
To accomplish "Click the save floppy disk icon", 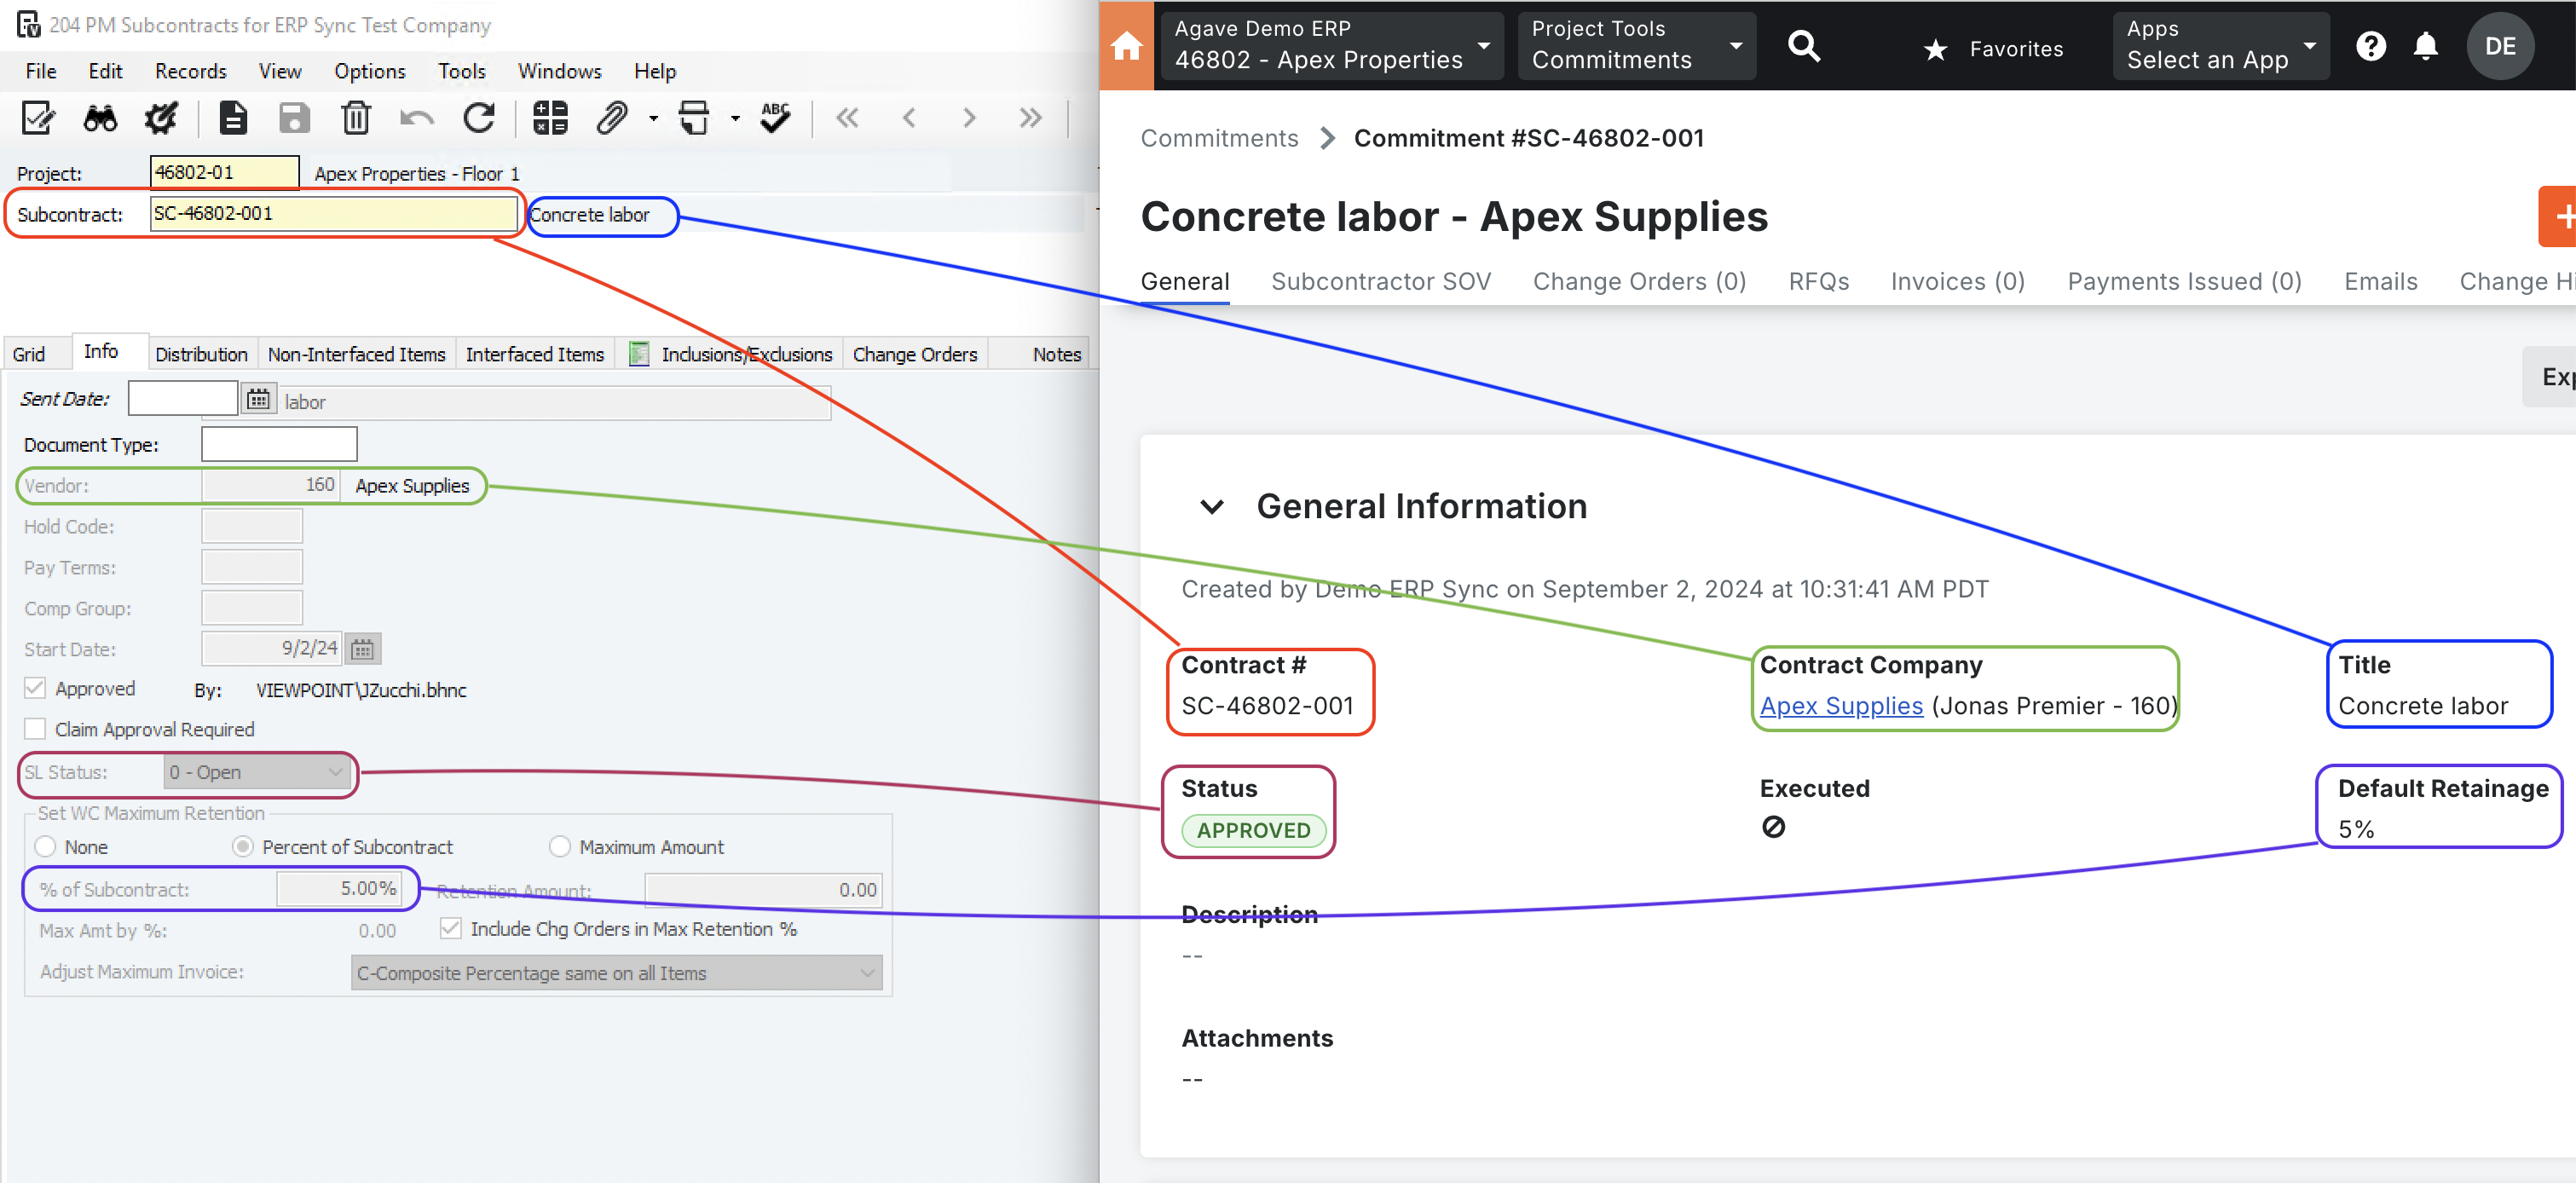I will coord(294,118).
